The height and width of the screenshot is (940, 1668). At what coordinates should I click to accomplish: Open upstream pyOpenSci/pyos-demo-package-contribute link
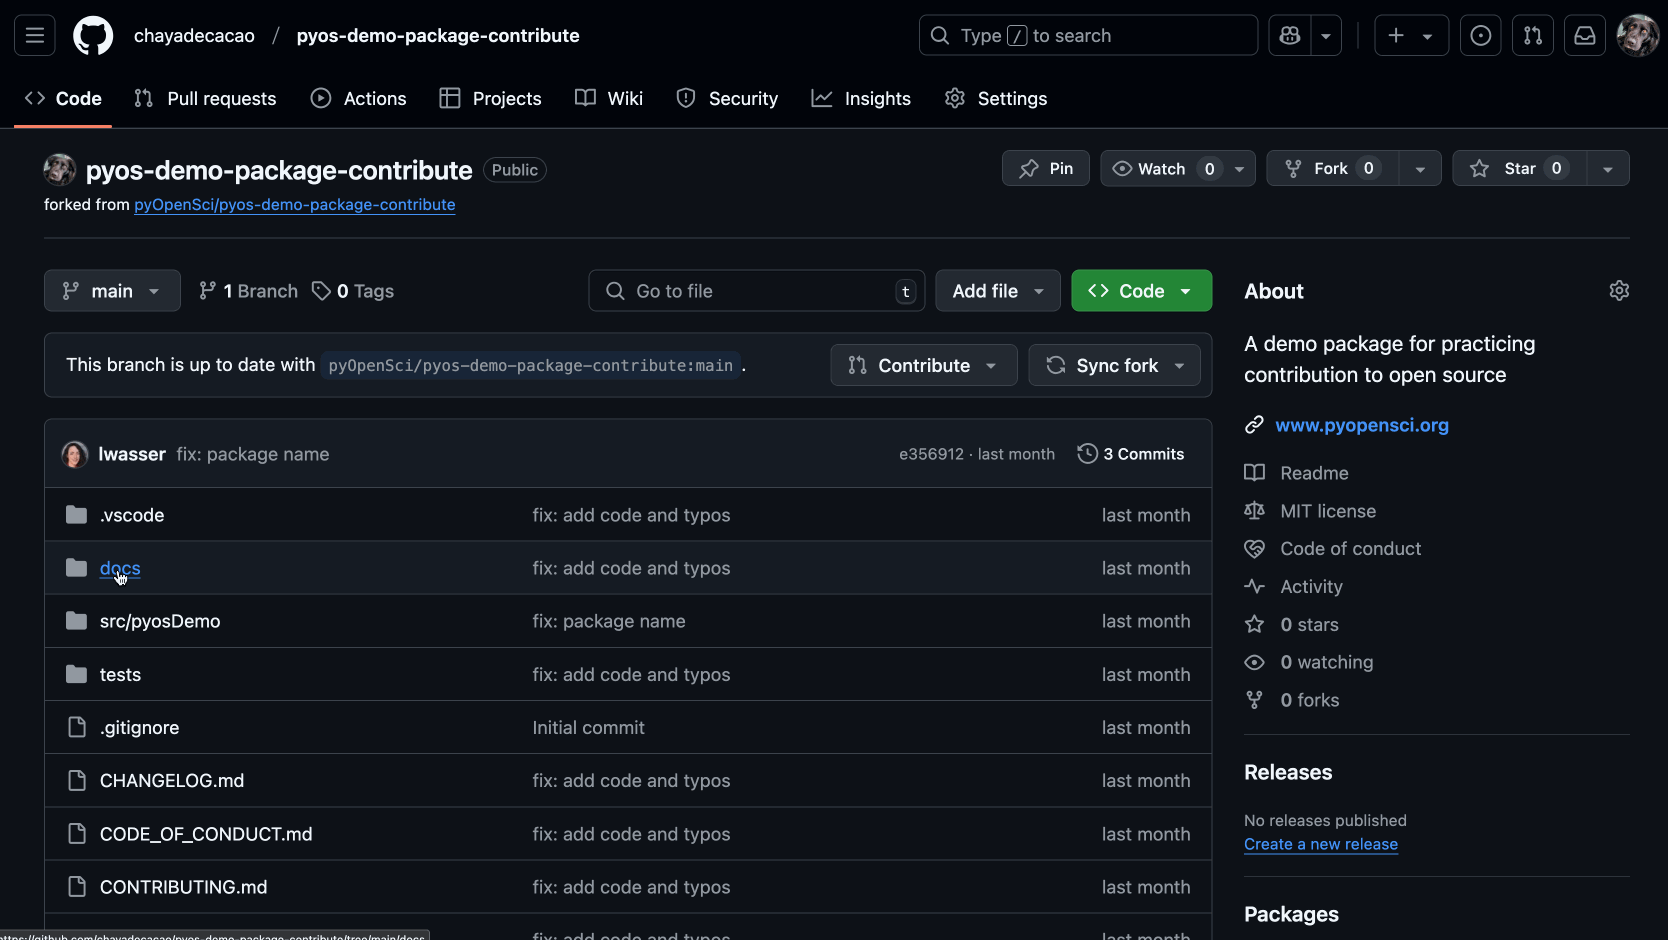pos(295,204)
